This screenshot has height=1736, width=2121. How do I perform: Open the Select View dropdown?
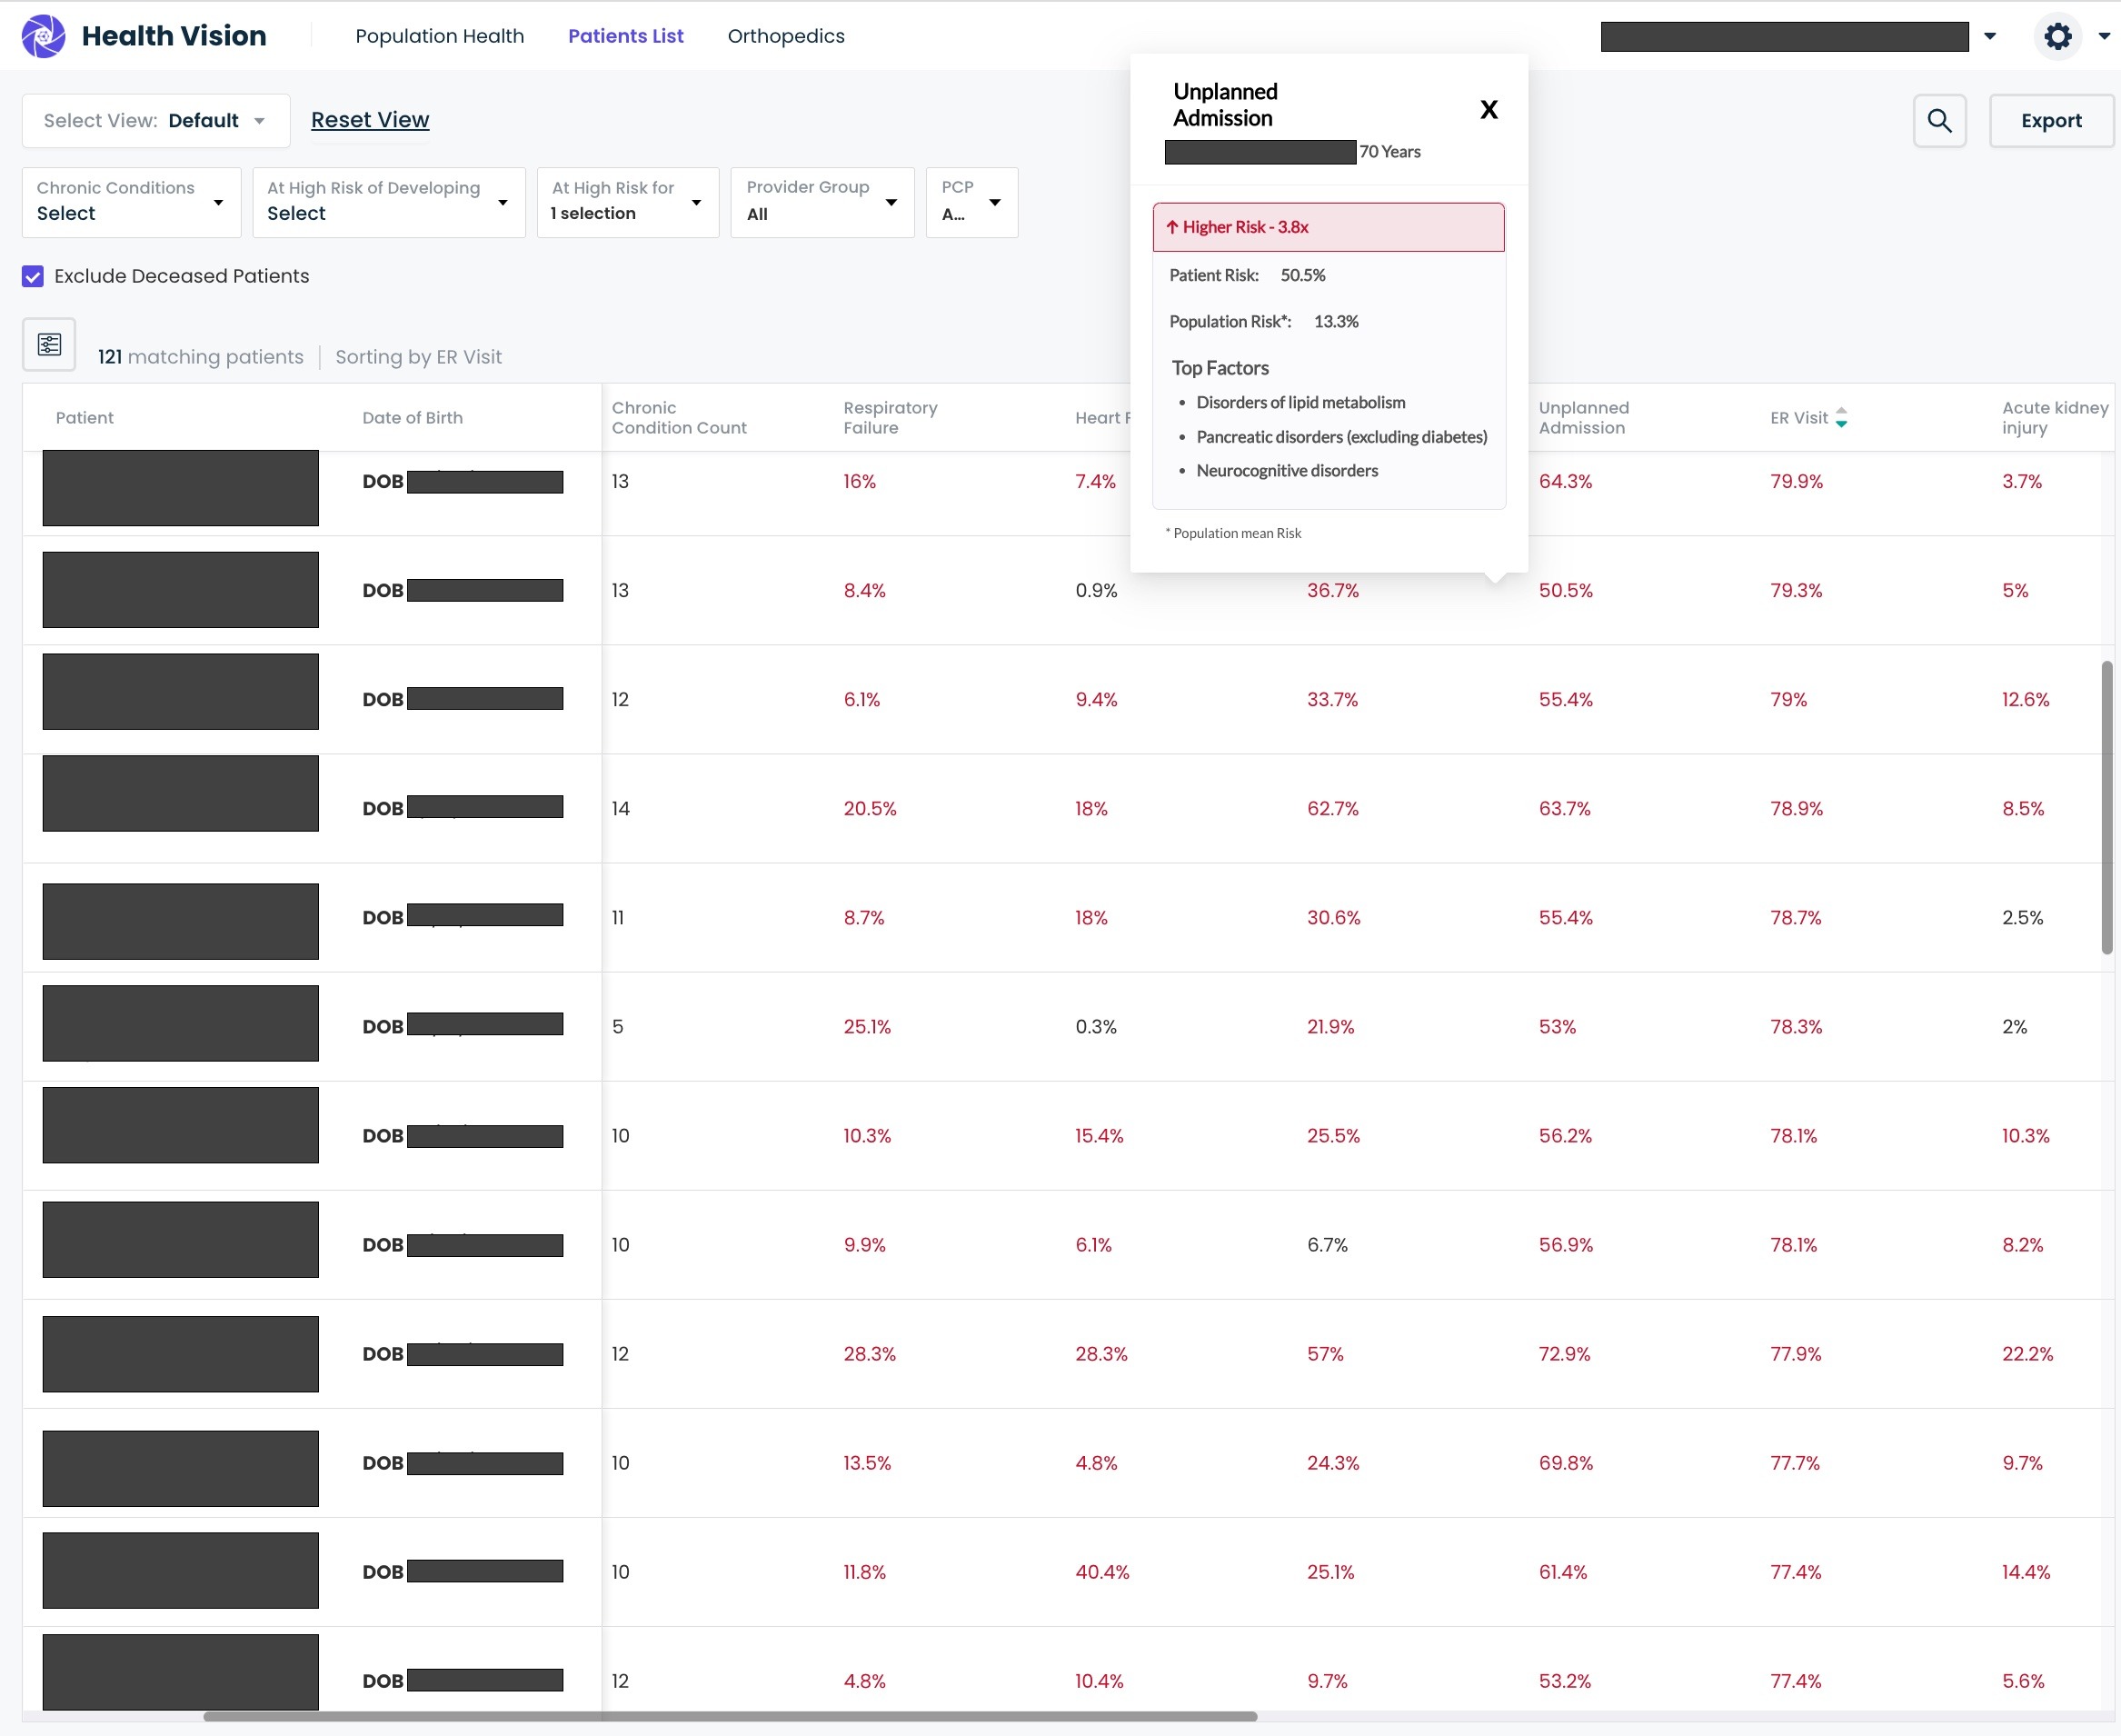(x=156, y=121)
